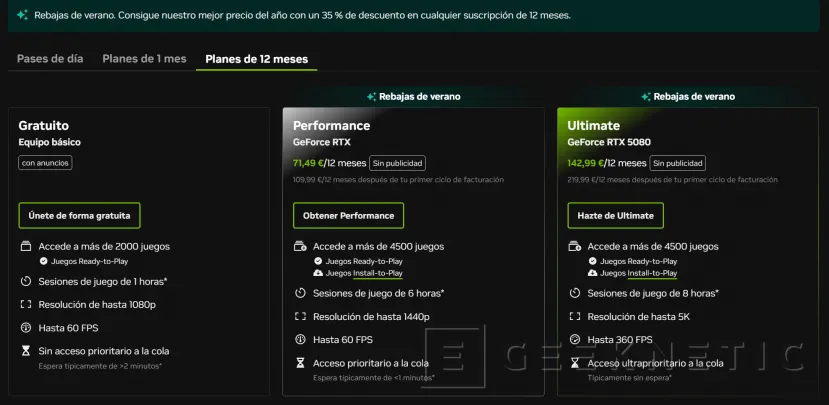Click the sparkle icon above the Performance card
Viewport: 829px width, 405px height.
coord(371,97)
